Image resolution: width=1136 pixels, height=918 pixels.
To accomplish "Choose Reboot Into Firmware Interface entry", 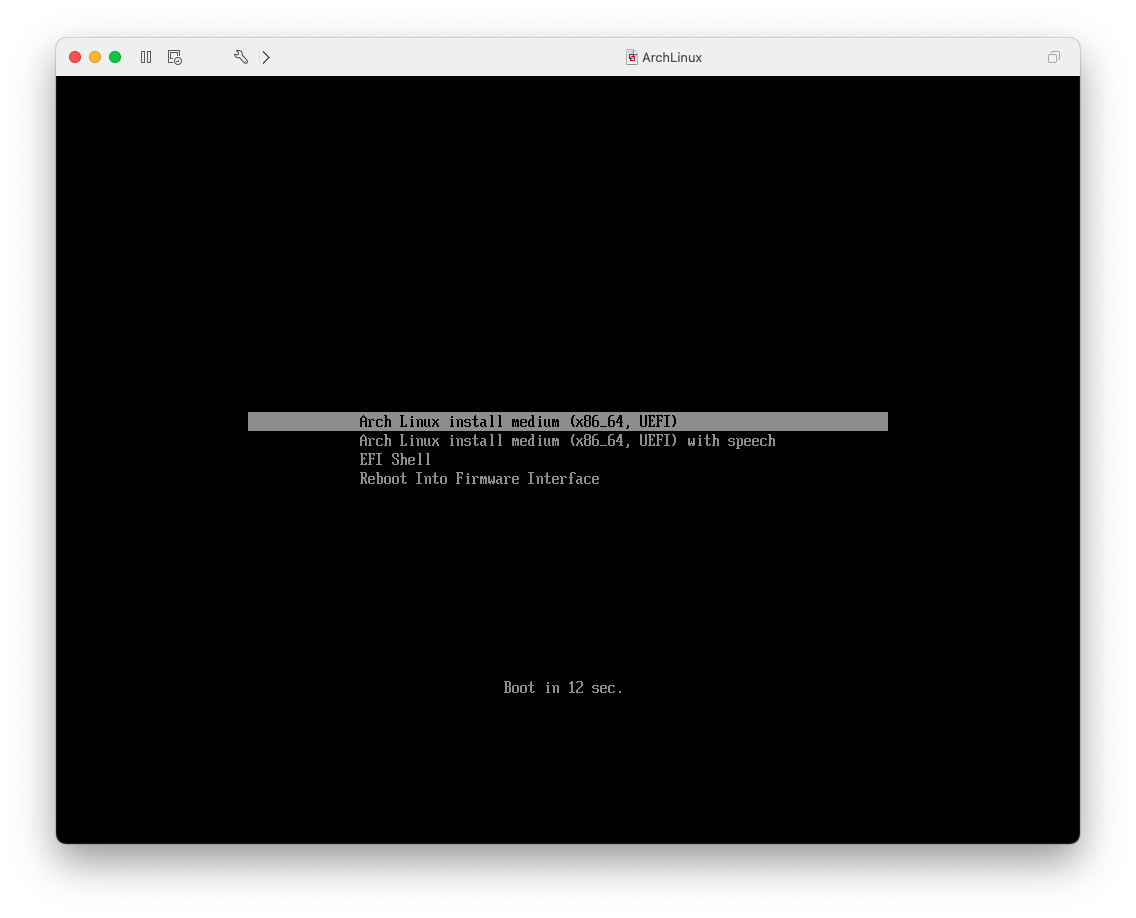I will (x=479, y=478).
